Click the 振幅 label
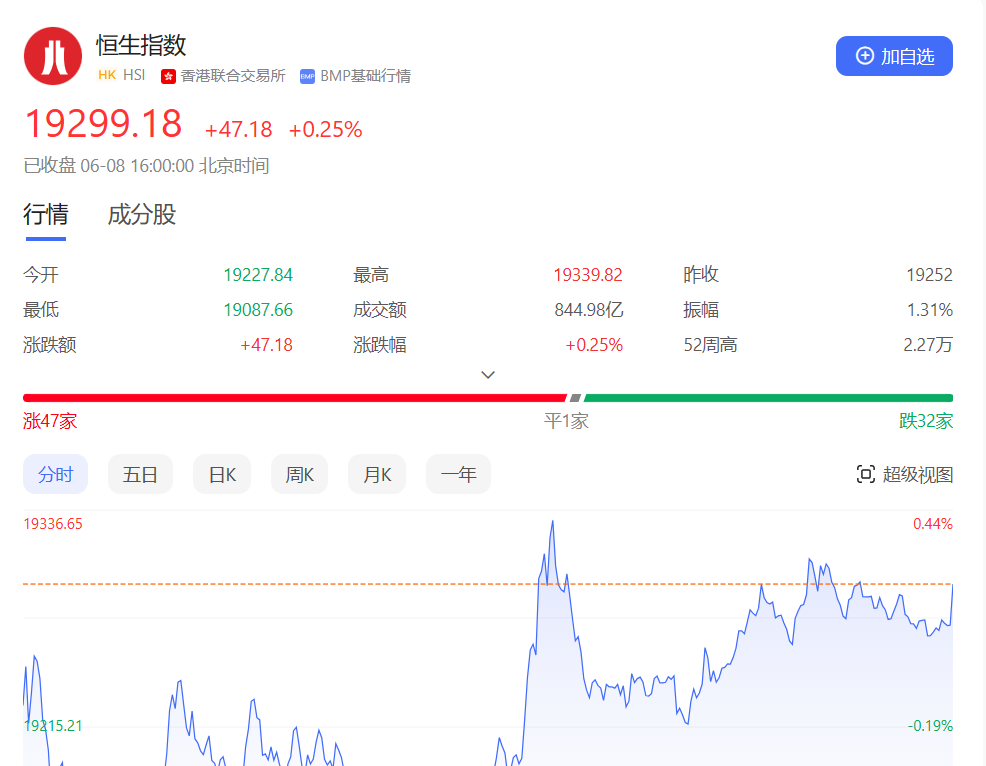Viewport: 986px width, 766px height. 701,310
